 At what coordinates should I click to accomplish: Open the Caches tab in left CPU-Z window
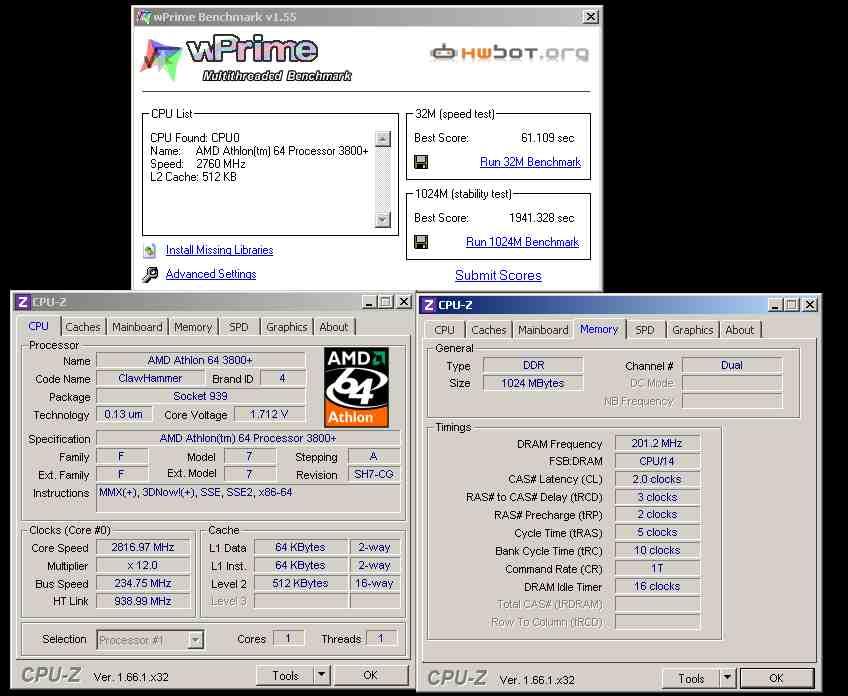83,327
